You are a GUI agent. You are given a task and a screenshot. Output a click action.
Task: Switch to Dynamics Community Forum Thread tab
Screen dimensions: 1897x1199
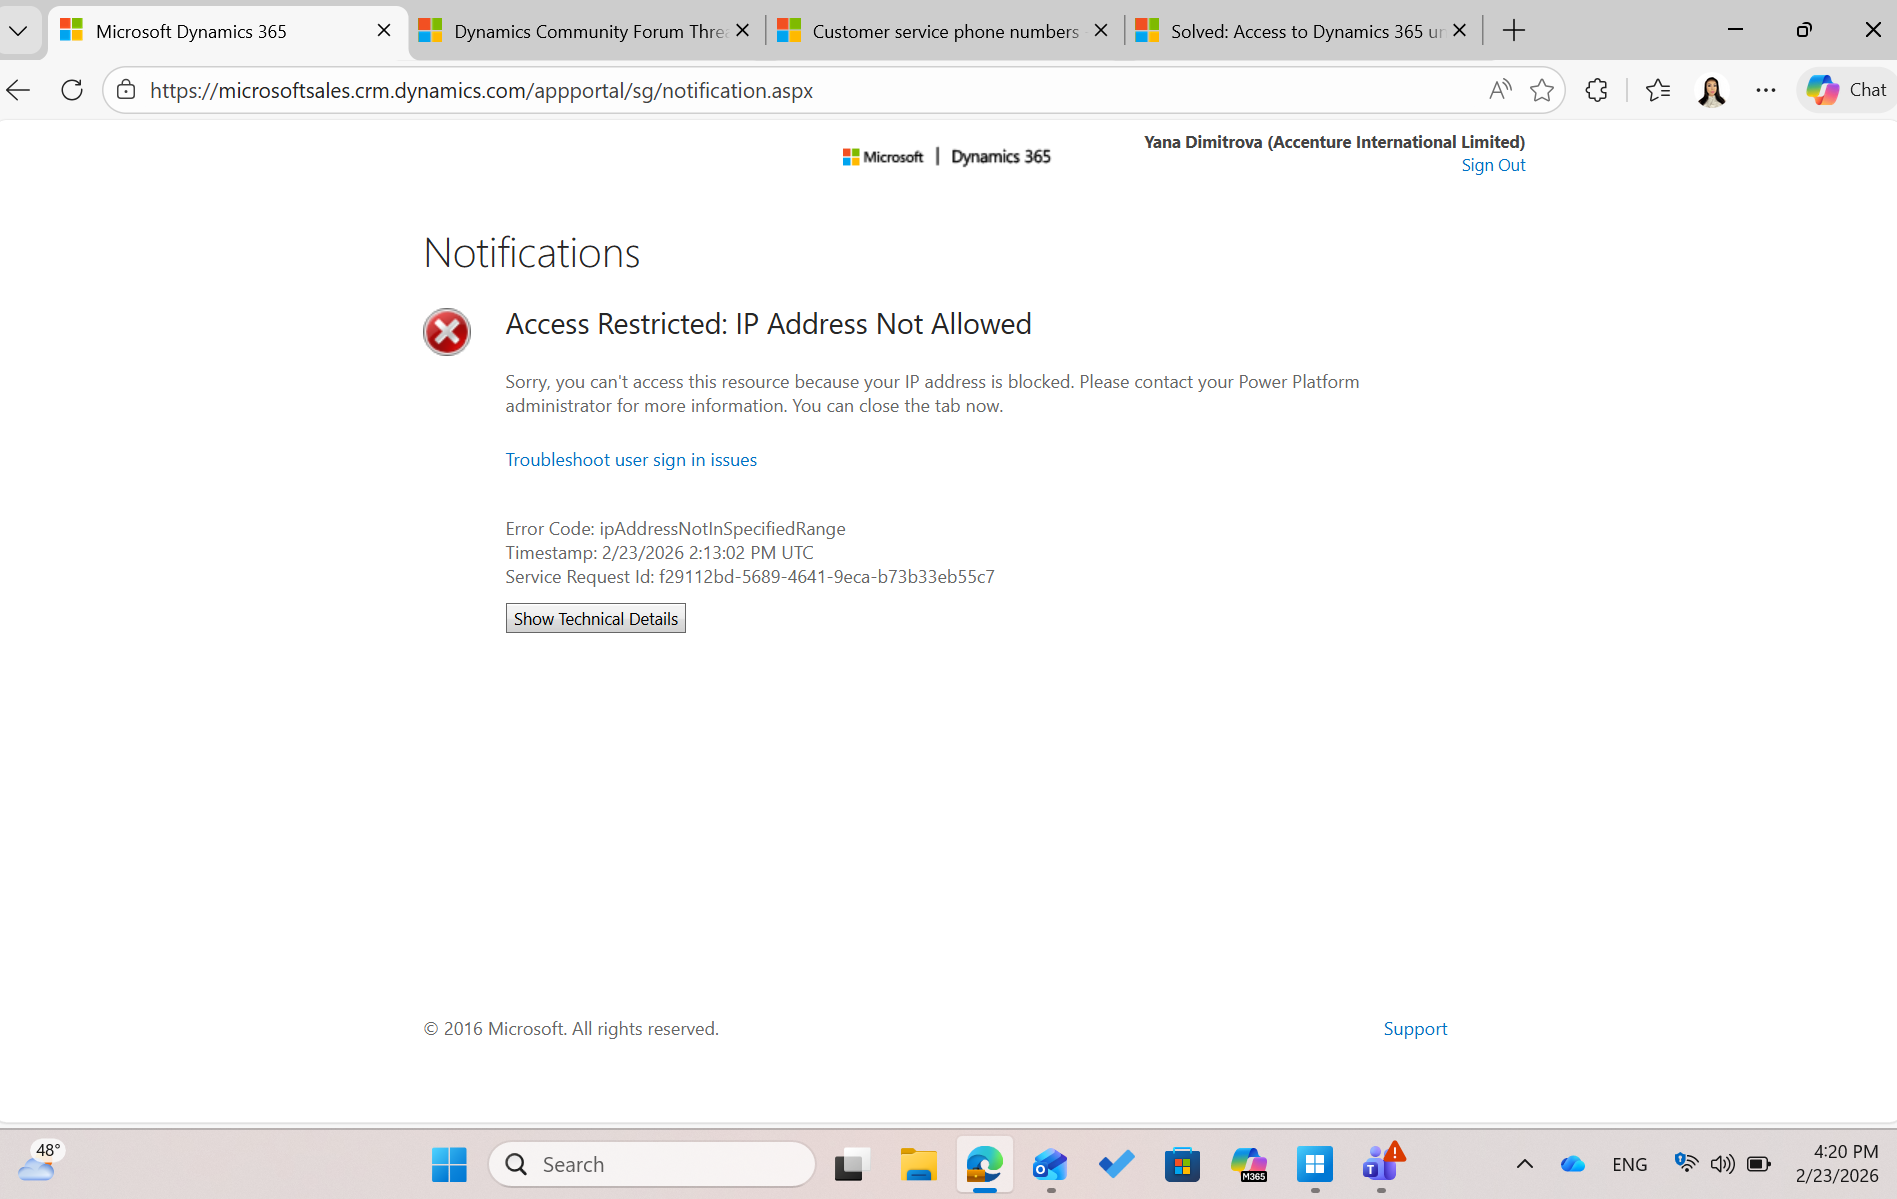[x=586, y=31]
